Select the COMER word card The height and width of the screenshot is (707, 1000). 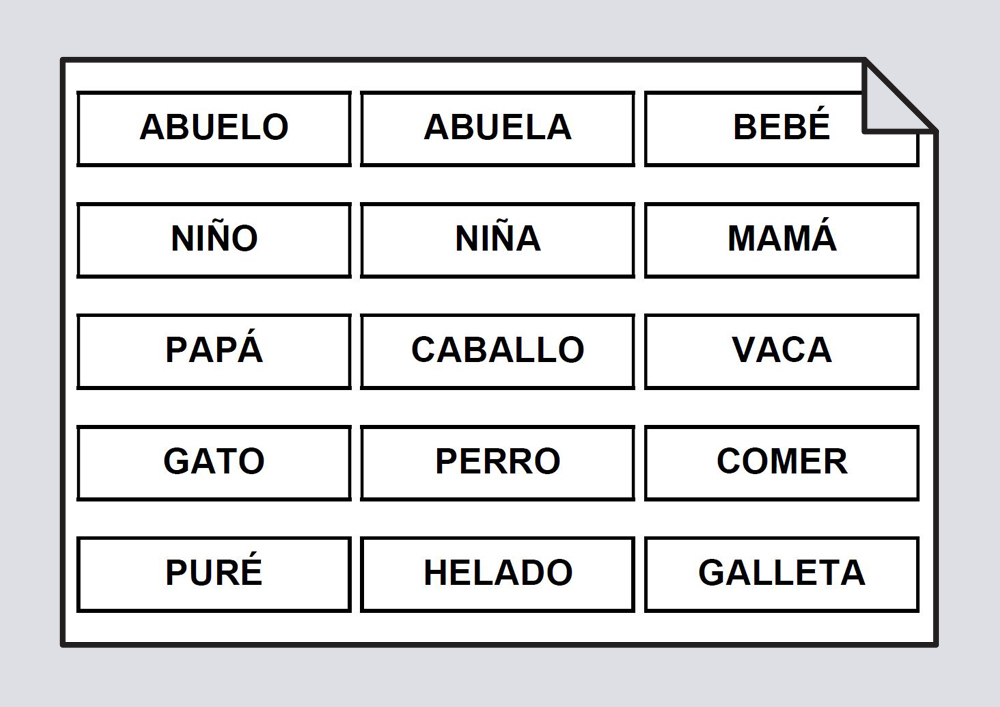[781, 463]
